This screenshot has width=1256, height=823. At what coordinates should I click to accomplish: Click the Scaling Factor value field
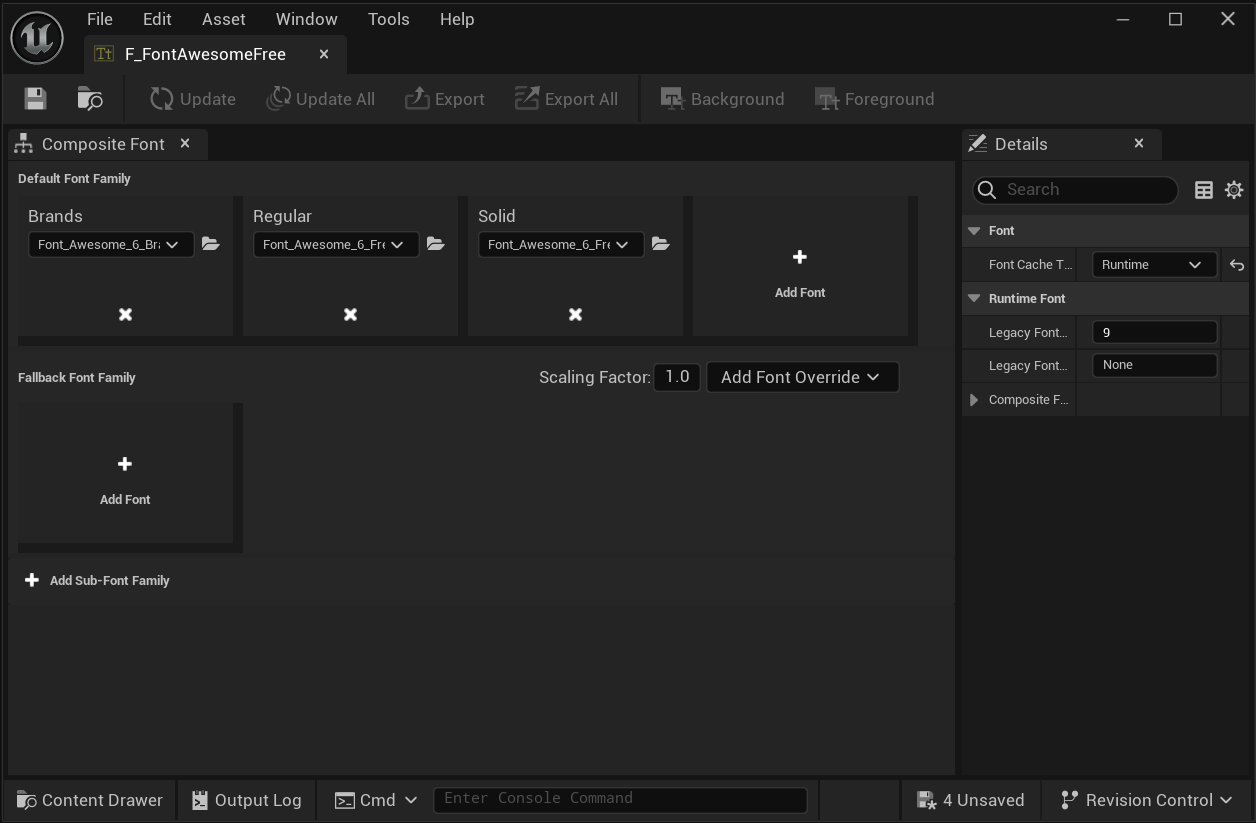tap(677, 377)
